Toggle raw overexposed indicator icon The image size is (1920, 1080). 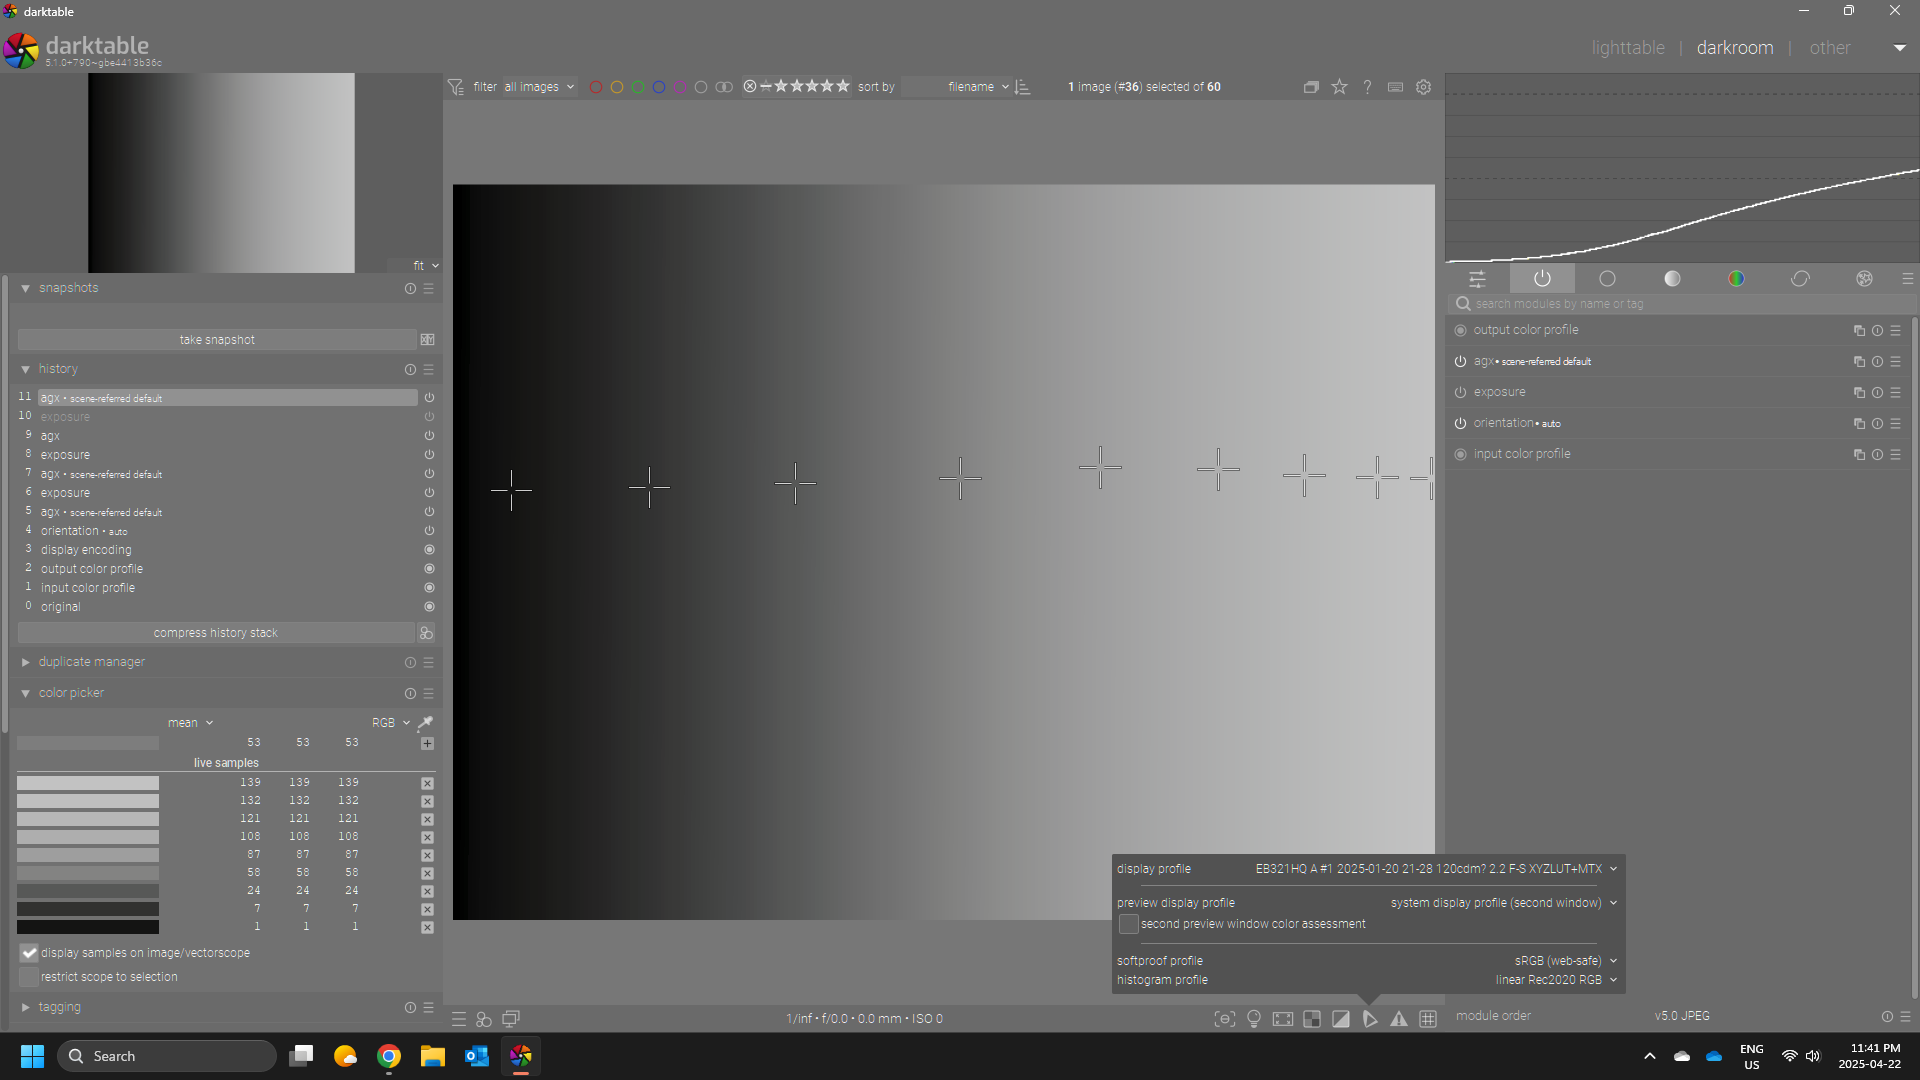tap(1312, 1019)
